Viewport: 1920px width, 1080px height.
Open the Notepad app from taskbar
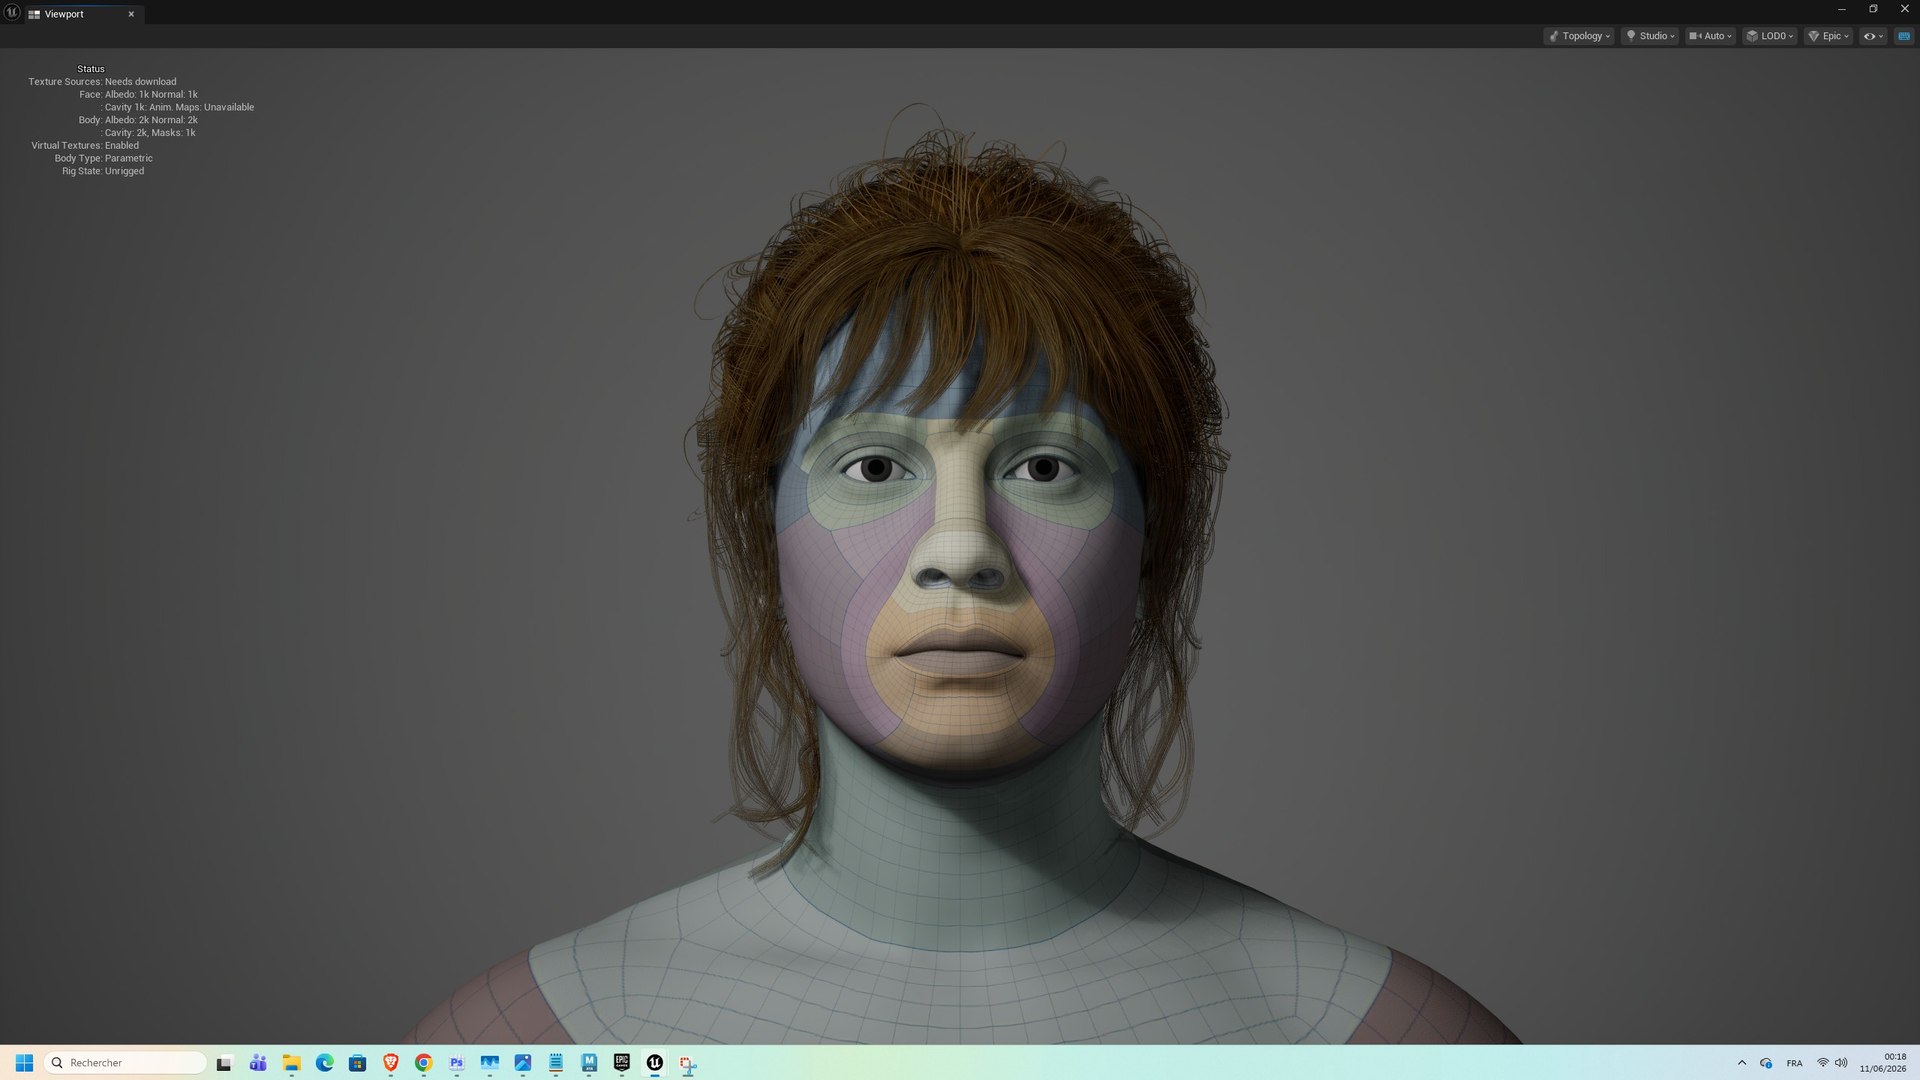pyautogui.click(x=556, y=1063)
